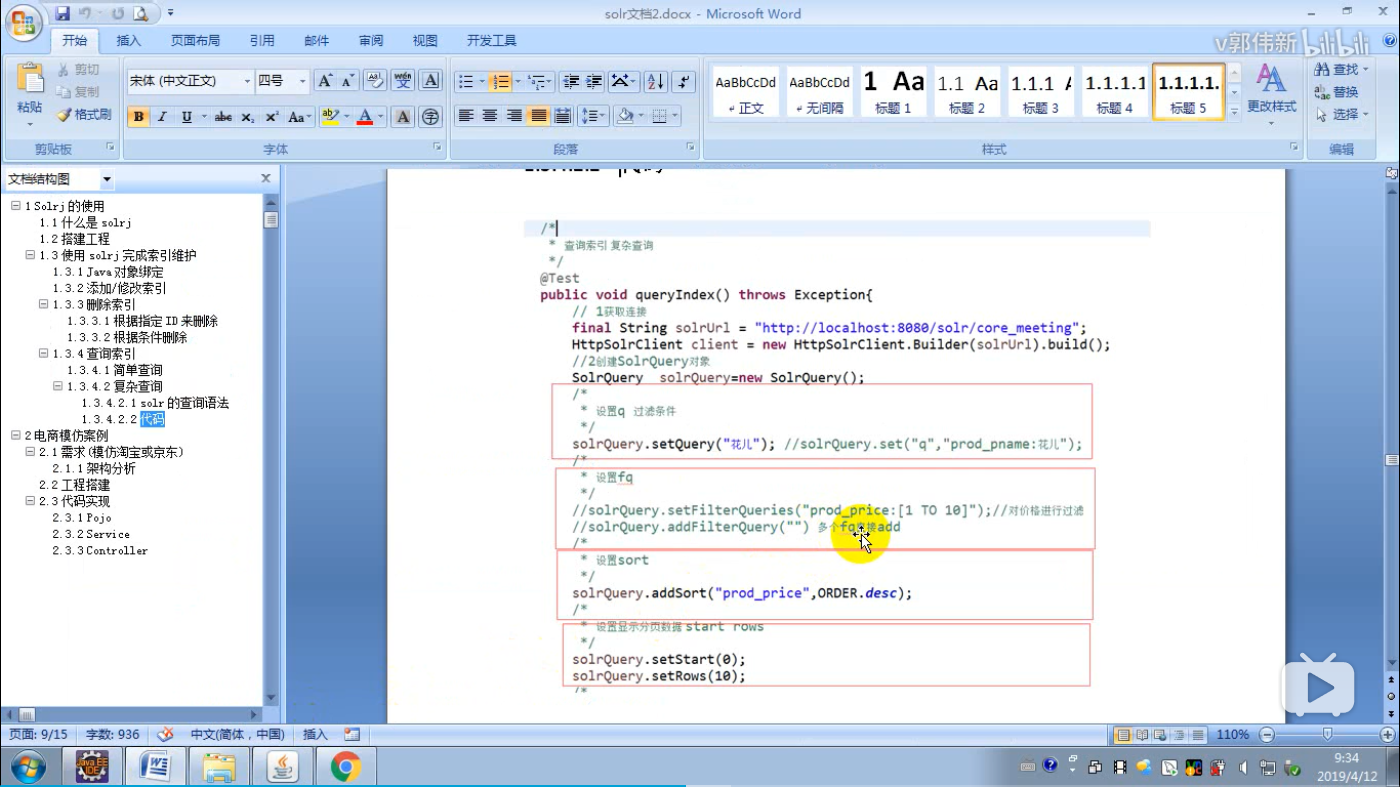Toggle Bold formatting
1400x787 pixels.
(138, 117)
